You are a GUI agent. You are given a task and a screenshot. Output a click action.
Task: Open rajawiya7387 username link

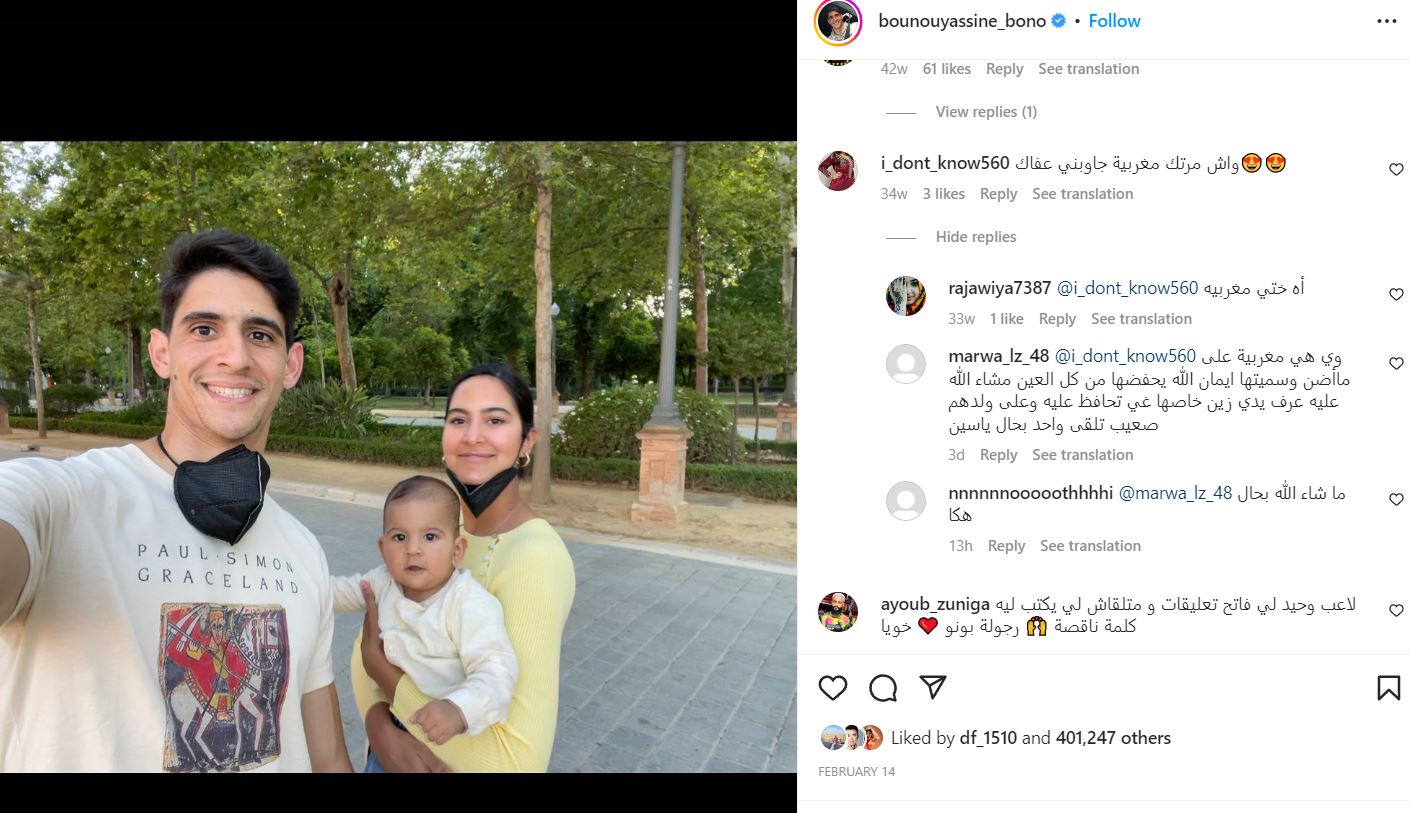point(999,288)
